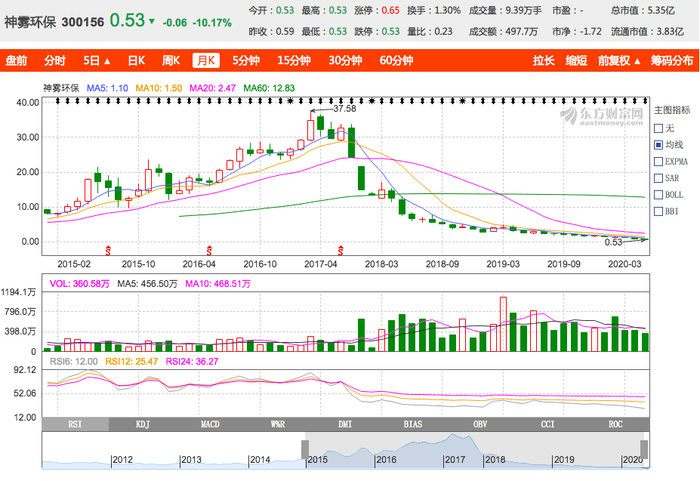Screen dimensions: 700x481
Task: Click the MA10: 1.50 legend value
Action: (x=158, y=88)
